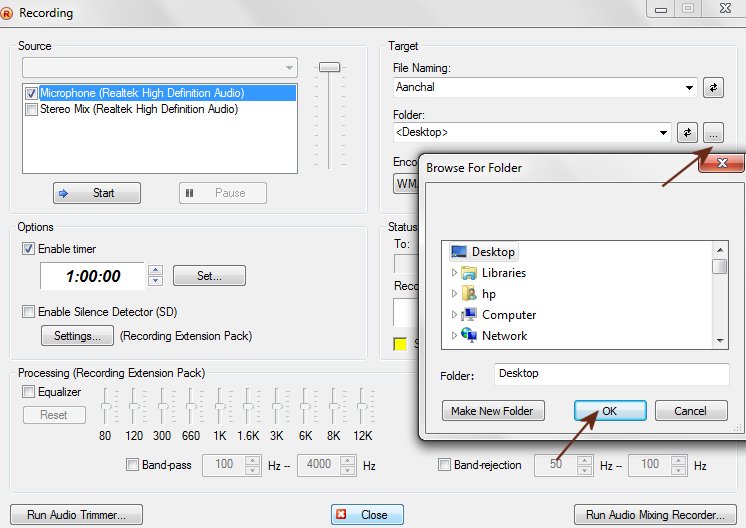The width and height of the screenshot is (746, 528).
Task: Click the 3K equalizer slider
Action: point(277,406)
